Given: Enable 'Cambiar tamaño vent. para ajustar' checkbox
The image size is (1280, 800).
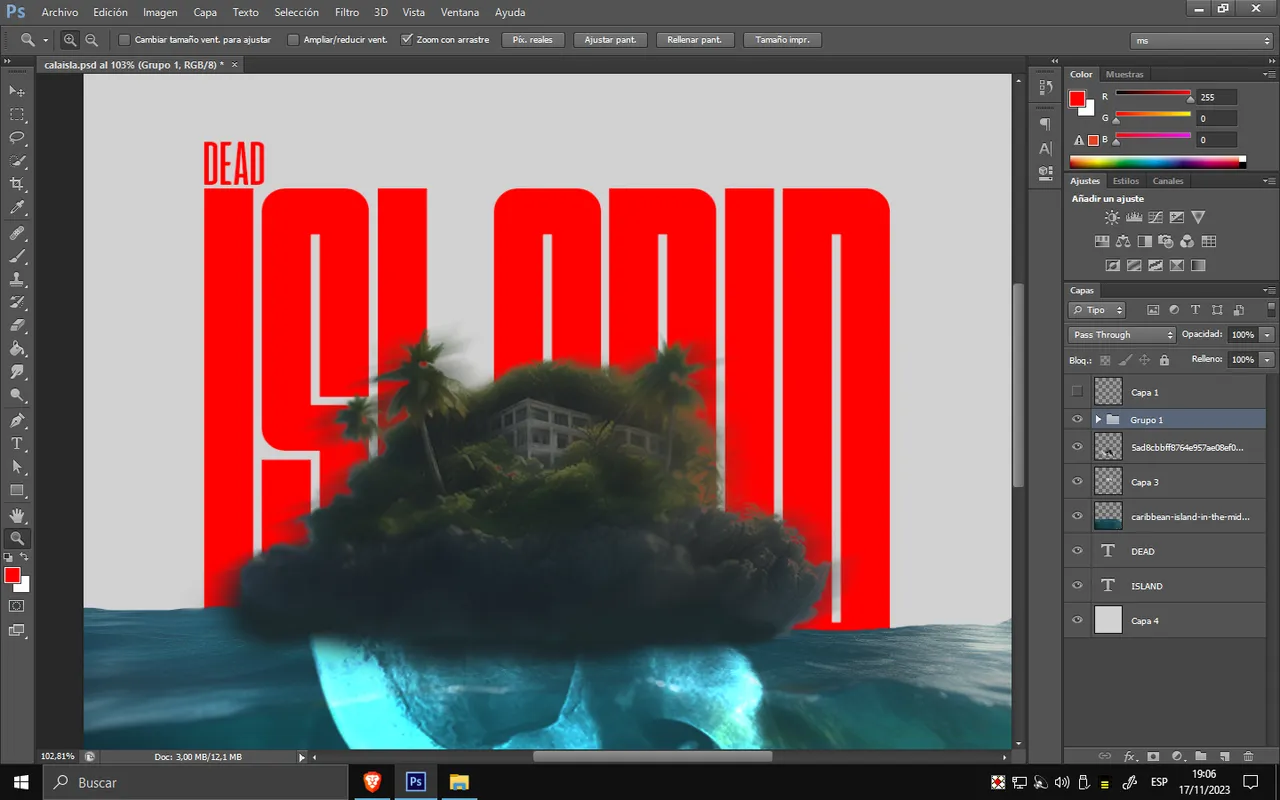Looking at the screenshot, I should [124, 40].
